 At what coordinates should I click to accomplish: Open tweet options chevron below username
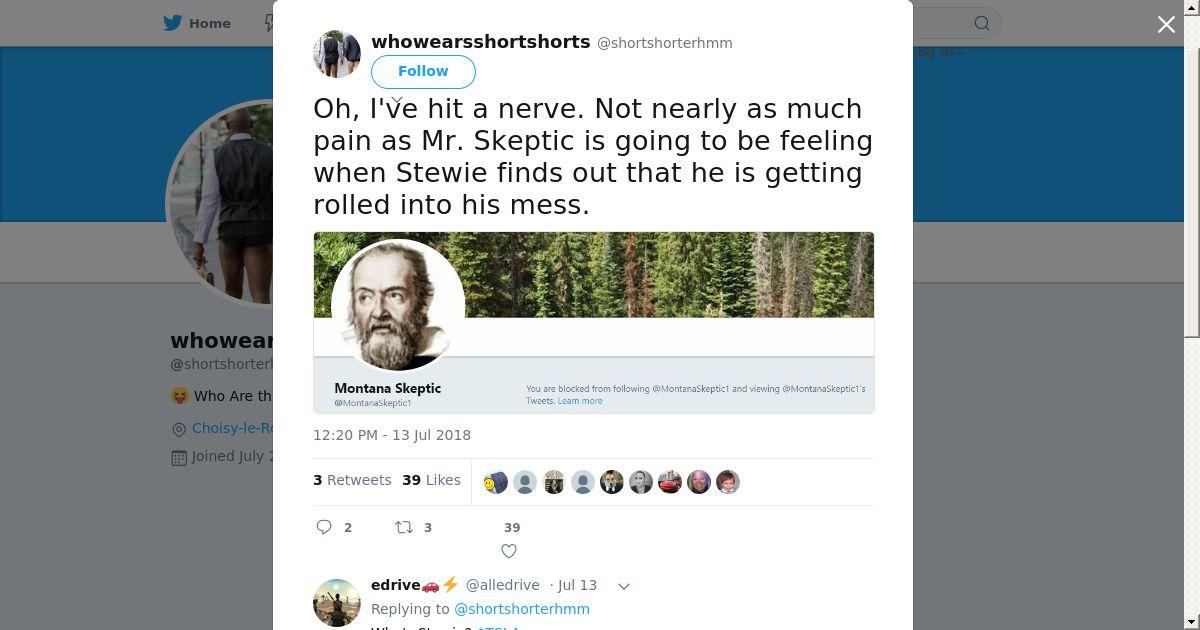click(396, 101)
